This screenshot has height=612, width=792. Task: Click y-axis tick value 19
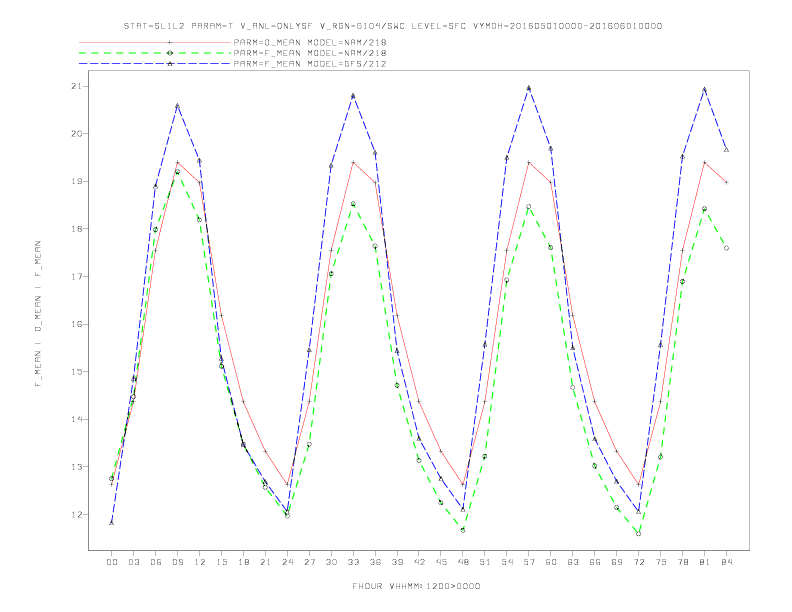76,181
